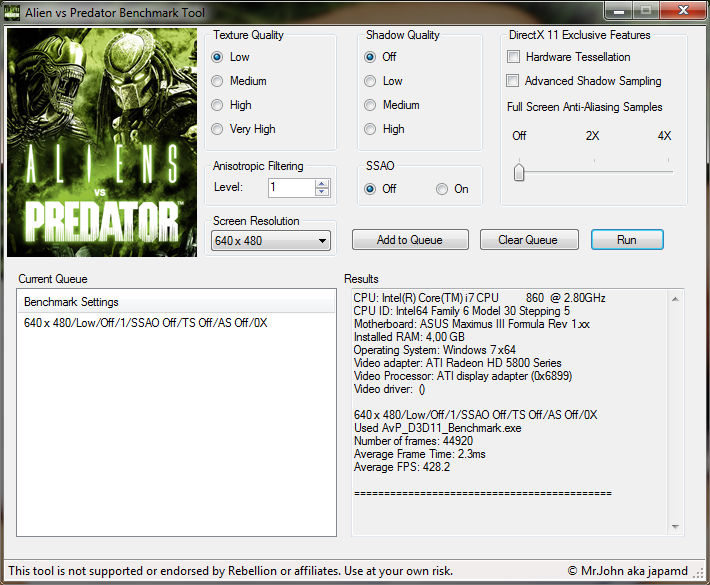Image resolution: width=710 pixels, height=585 pixels.
Task: Click the anisotropic Level input field
Action: tap(292, 187)
